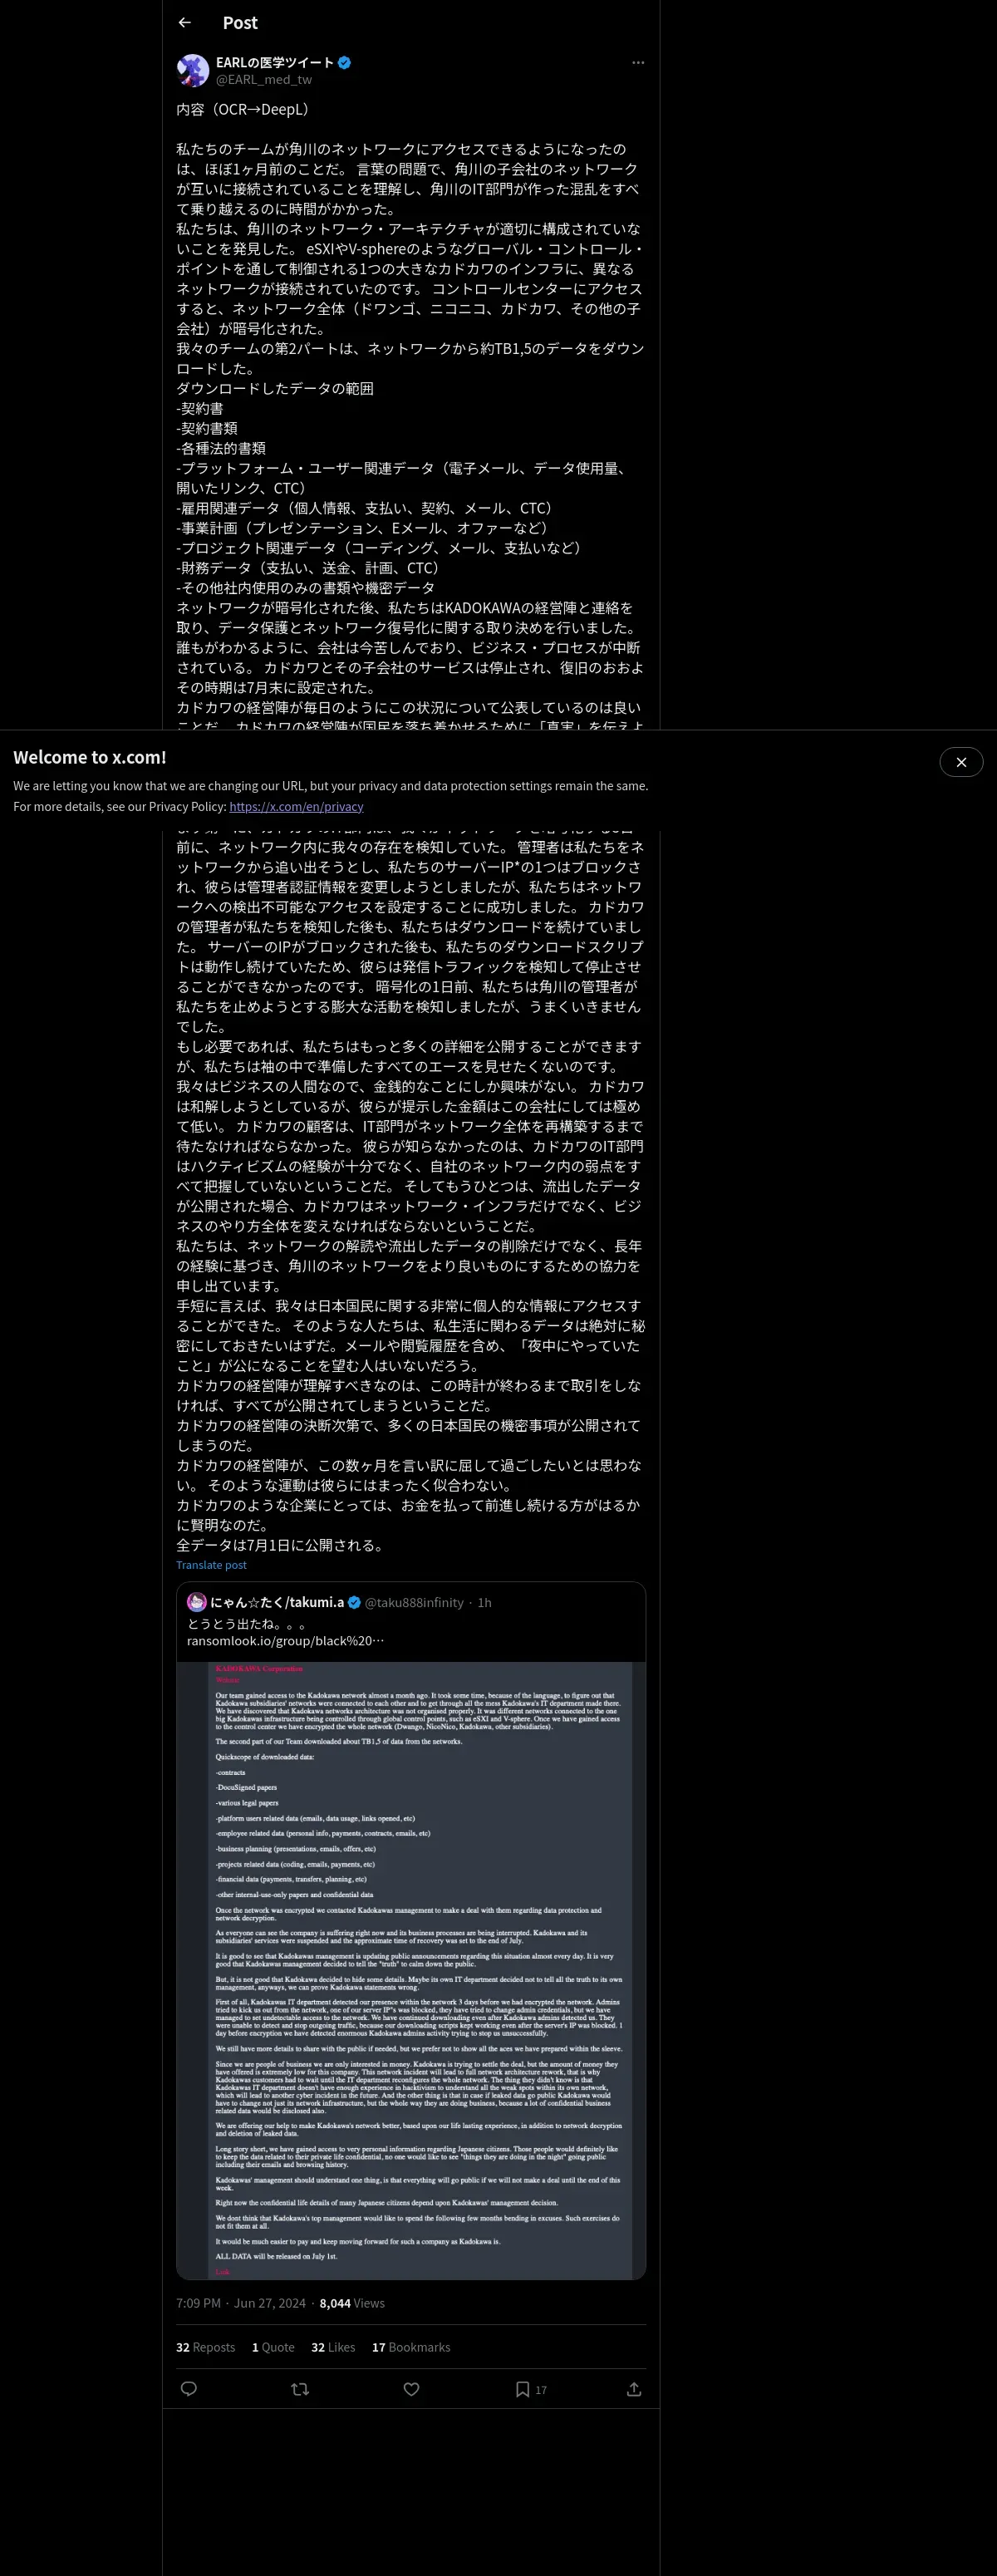
Task: Open EARL profile avatar
Action: click(x=193, y=71)
